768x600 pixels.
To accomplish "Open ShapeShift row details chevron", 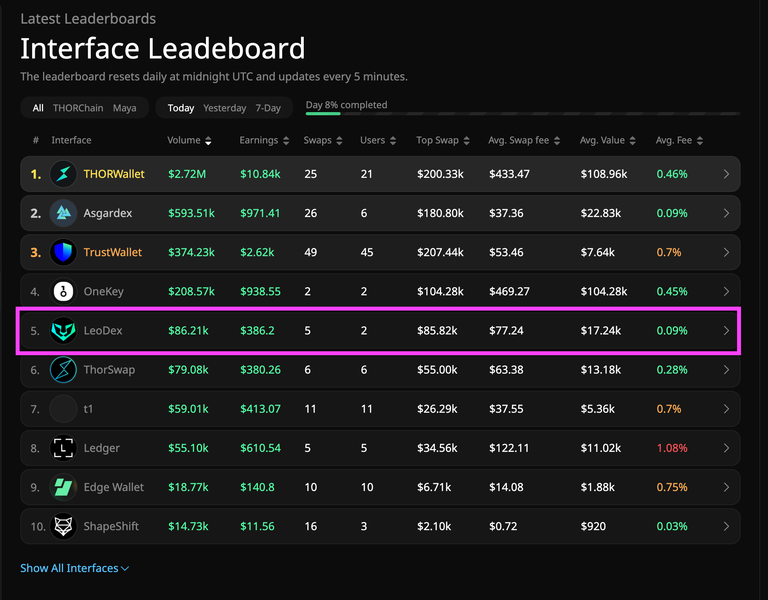I will tap(726, 527).
